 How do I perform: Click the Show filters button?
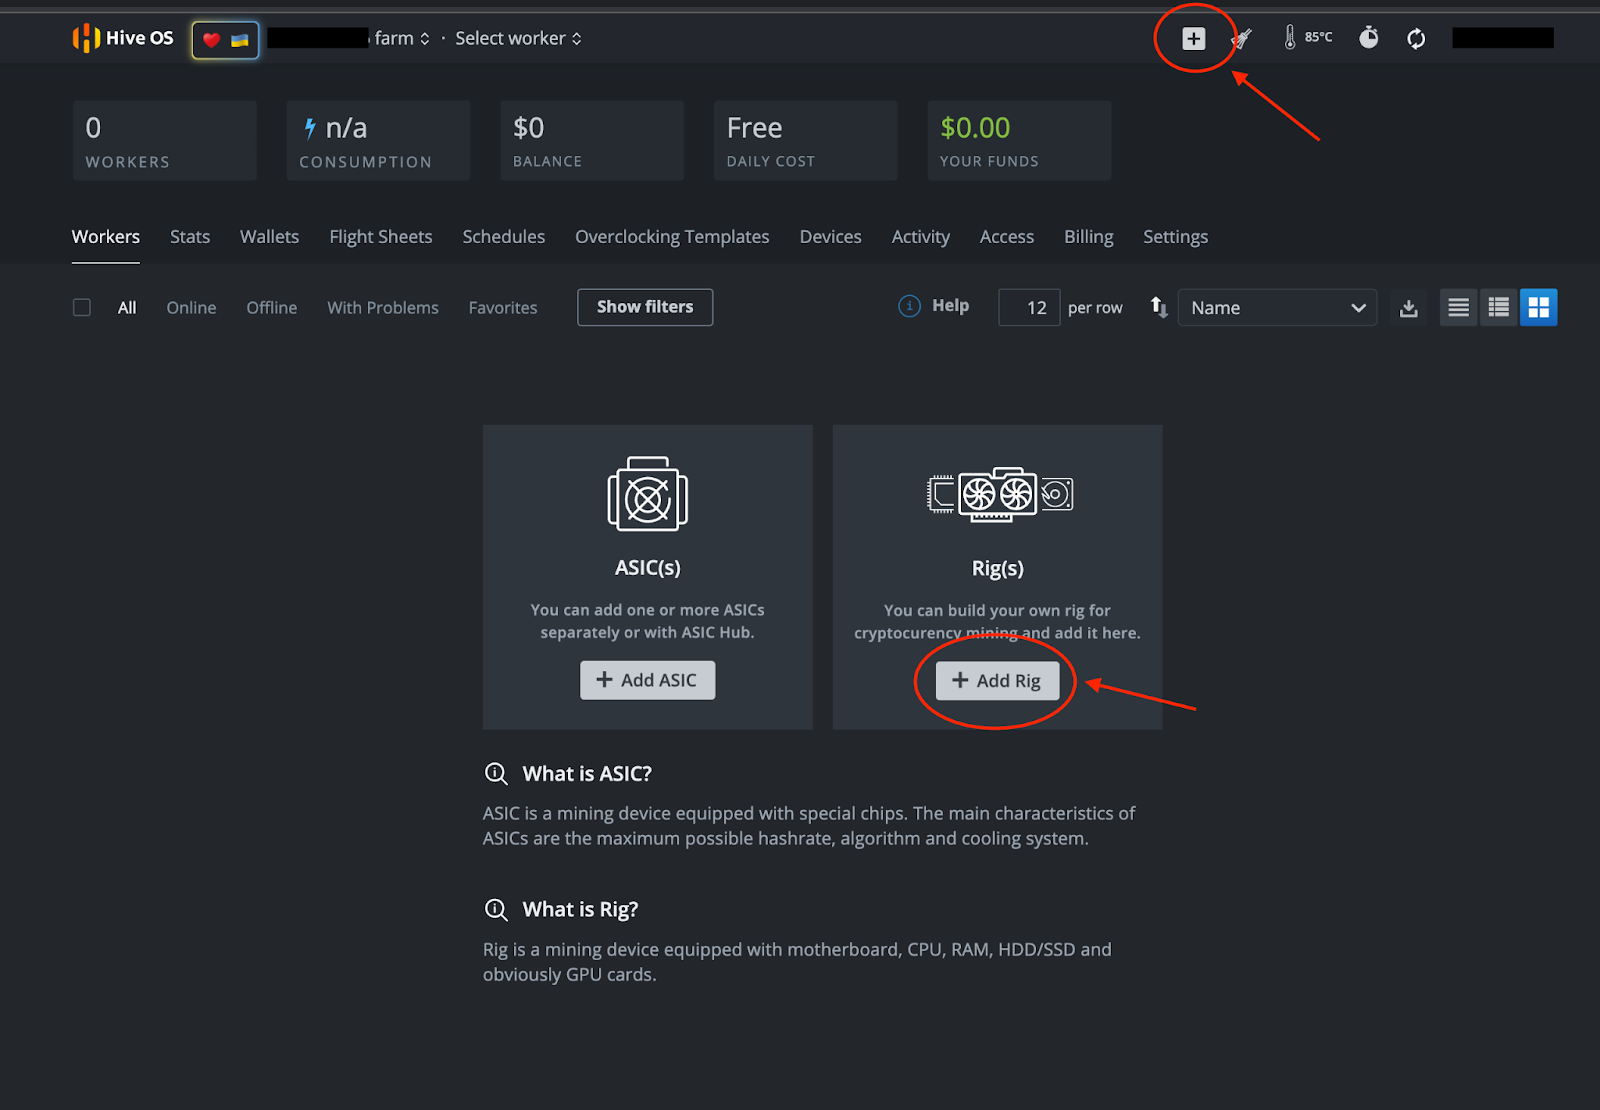click(645, 307)
